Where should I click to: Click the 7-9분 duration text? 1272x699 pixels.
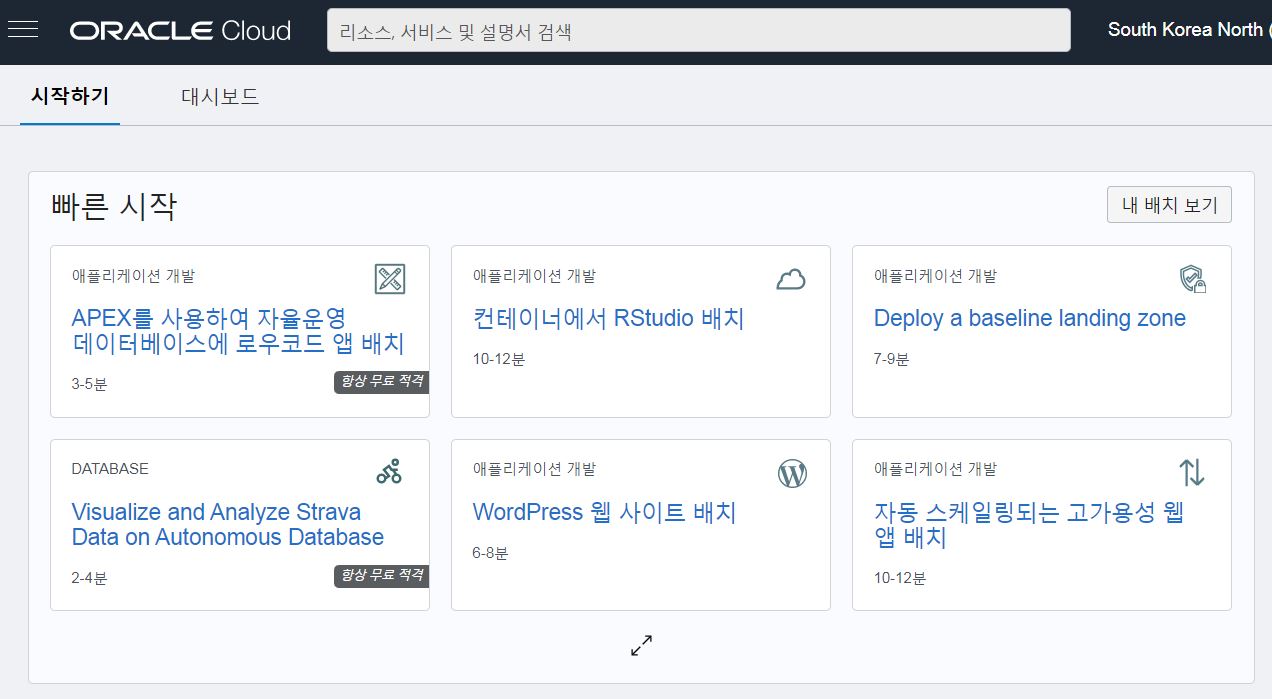pyautogui.click(x=891, y=359)
